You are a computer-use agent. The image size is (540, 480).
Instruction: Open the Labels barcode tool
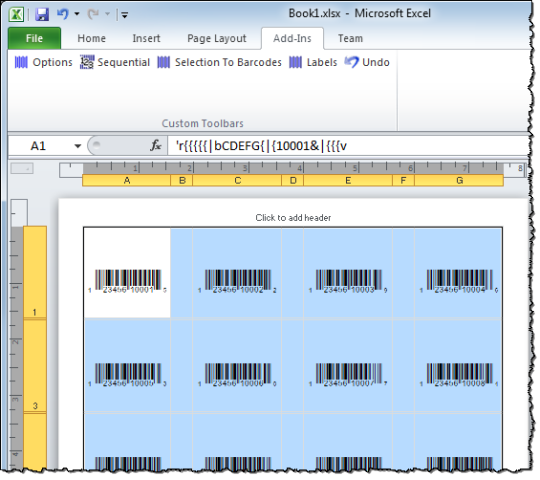point(313,62)
